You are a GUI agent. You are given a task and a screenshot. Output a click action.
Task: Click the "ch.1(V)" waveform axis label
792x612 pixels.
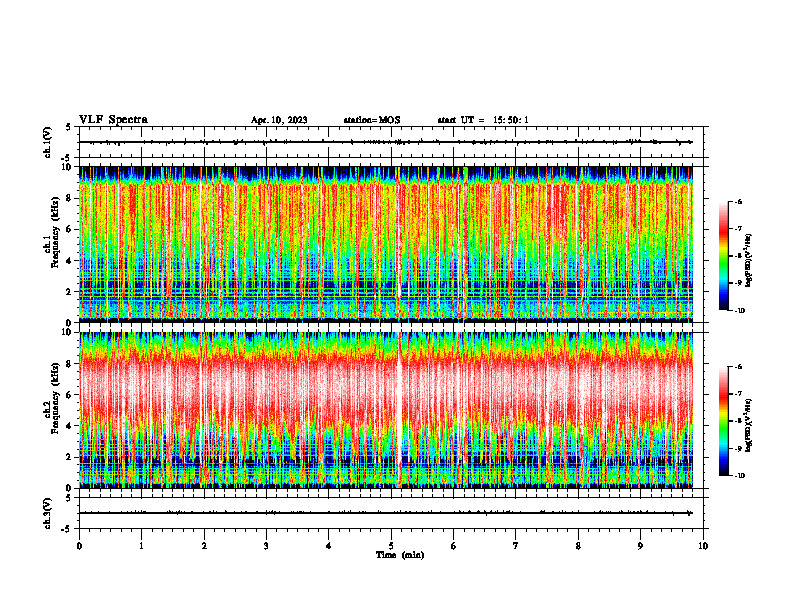click(48, 142)
